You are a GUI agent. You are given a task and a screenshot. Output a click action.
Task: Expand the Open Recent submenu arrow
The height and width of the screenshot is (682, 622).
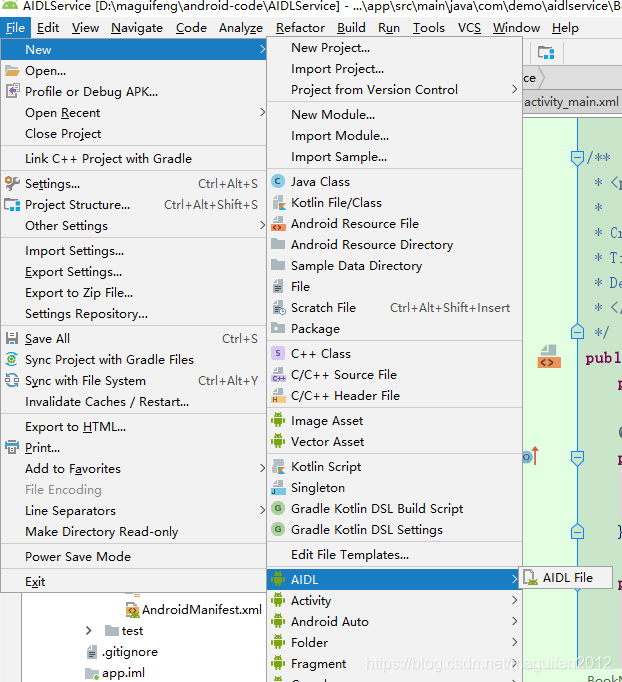(262, 112)
